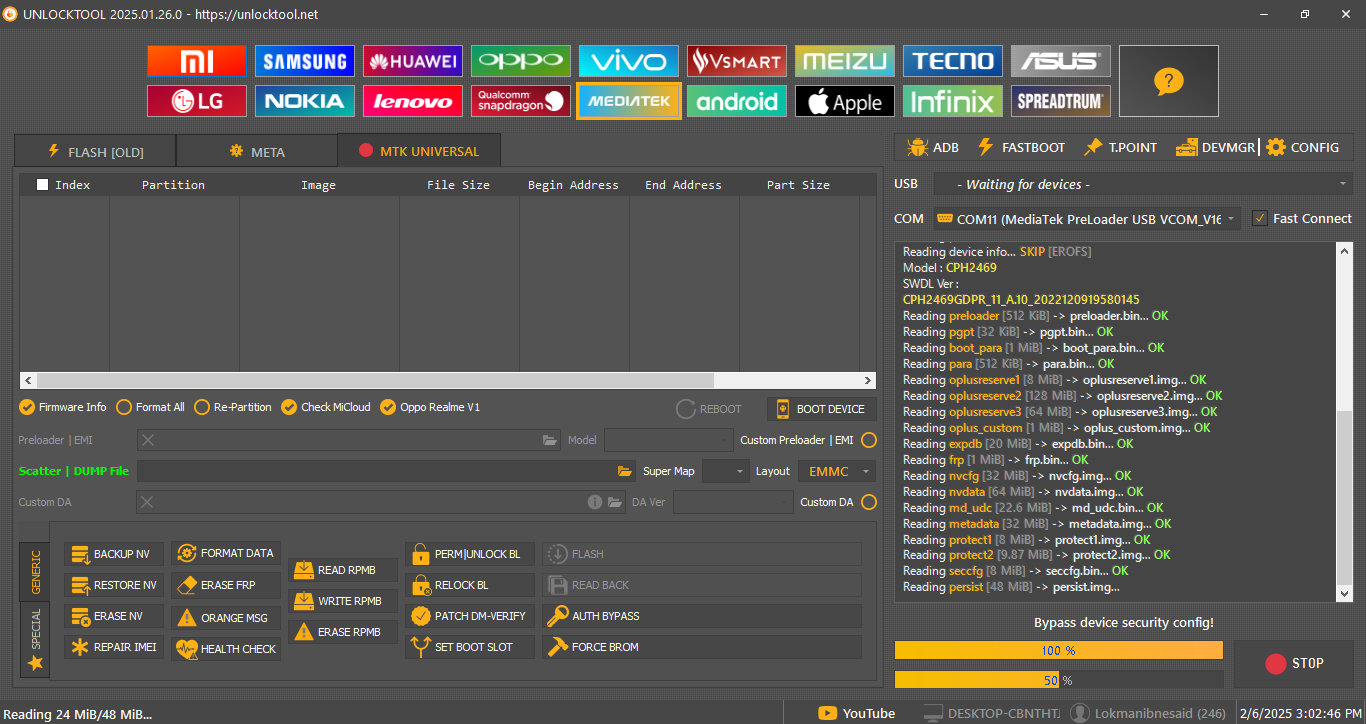This screenshot has height=724, width=1366.
Task: Choose the Xiaomi MI brand icon
Action: (196, 62)
